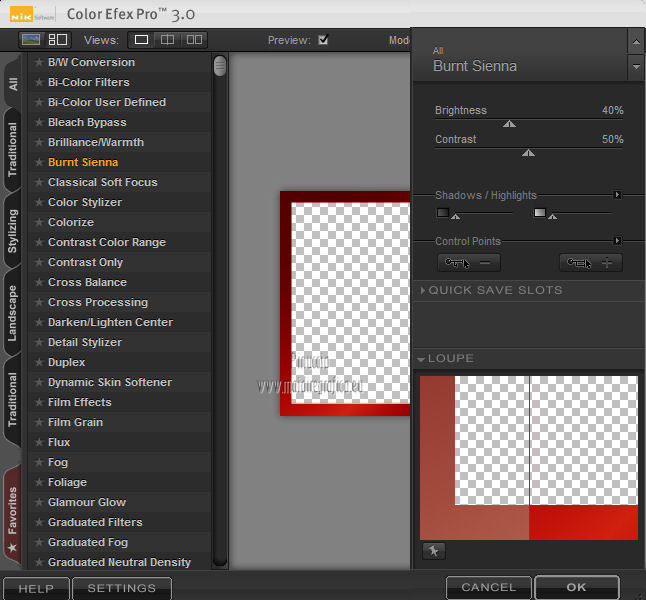
Task: Click the main preview framed image
Action: tap(345, 303)
